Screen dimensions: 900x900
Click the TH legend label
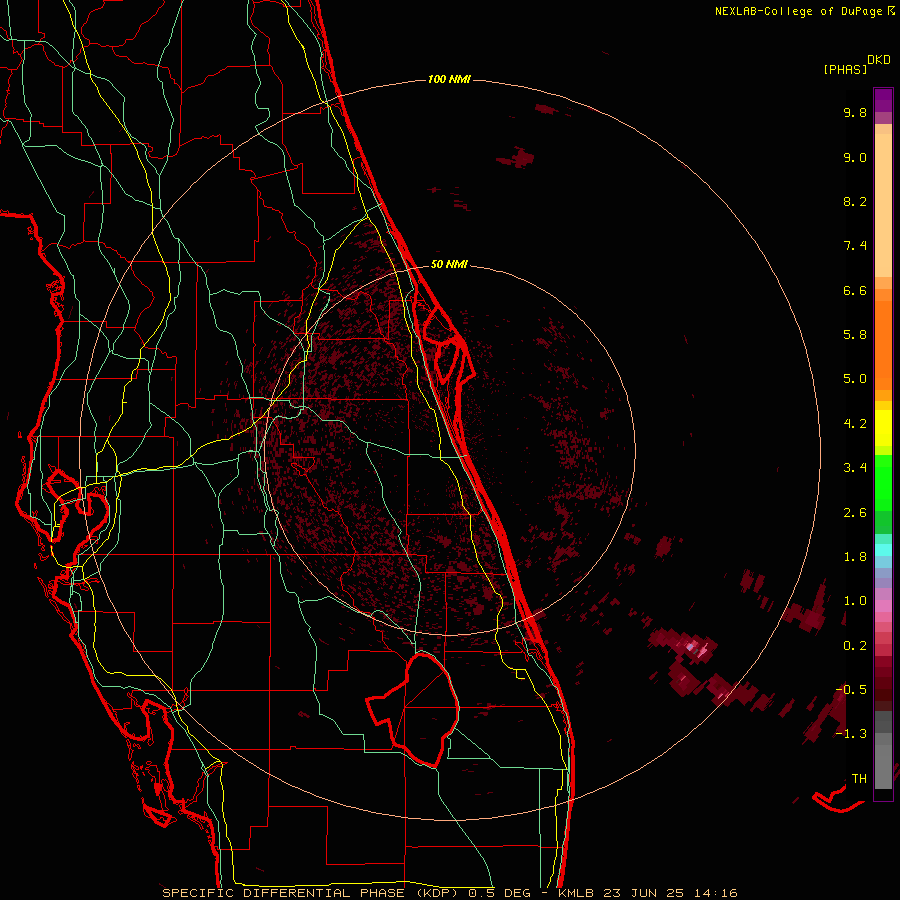(859, 779)
